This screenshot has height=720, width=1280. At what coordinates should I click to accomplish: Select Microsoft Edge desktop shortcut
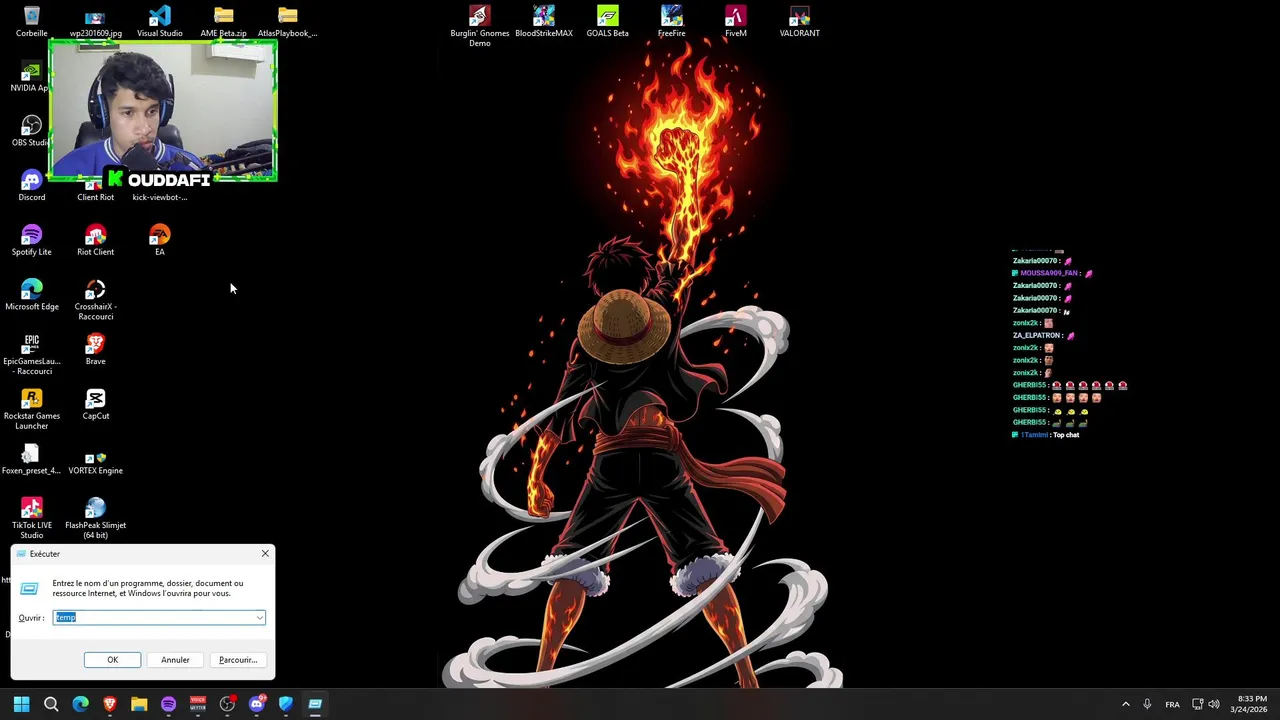(x=31, y=295)
